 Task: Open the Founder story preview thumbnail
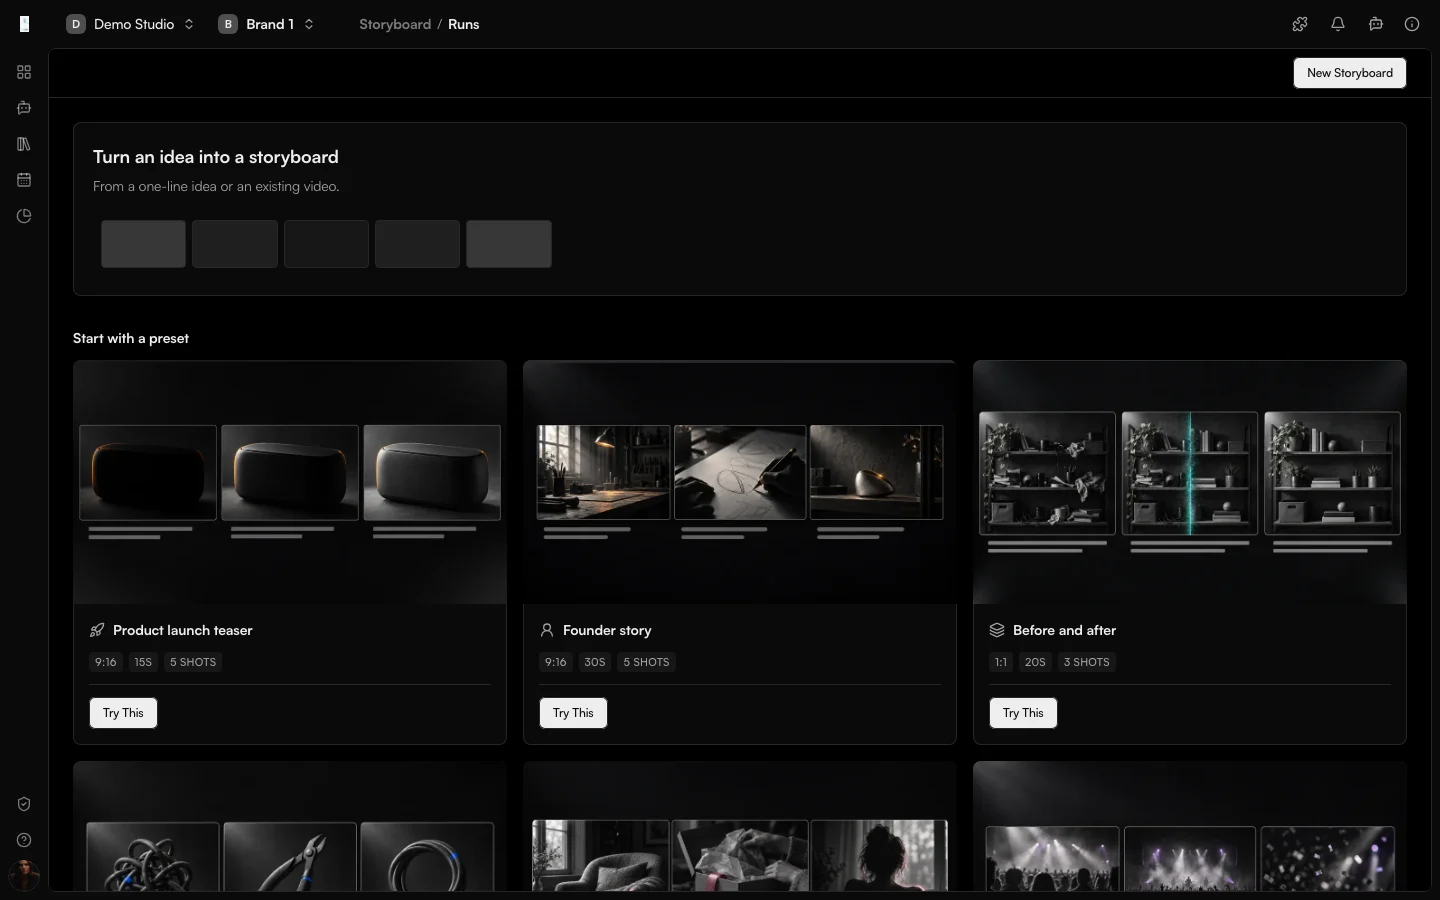(x=740, y=482)
